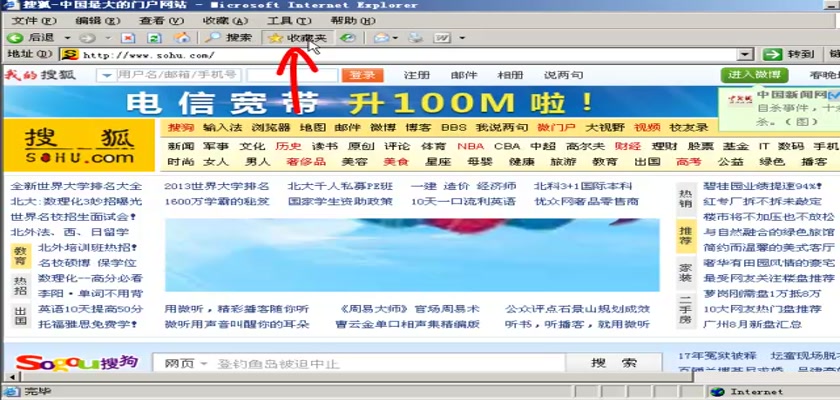Viewport: 840px width, 400px height.
Task: Expand the Back button history dropdown arrow
Action: (x=67, y=38)
